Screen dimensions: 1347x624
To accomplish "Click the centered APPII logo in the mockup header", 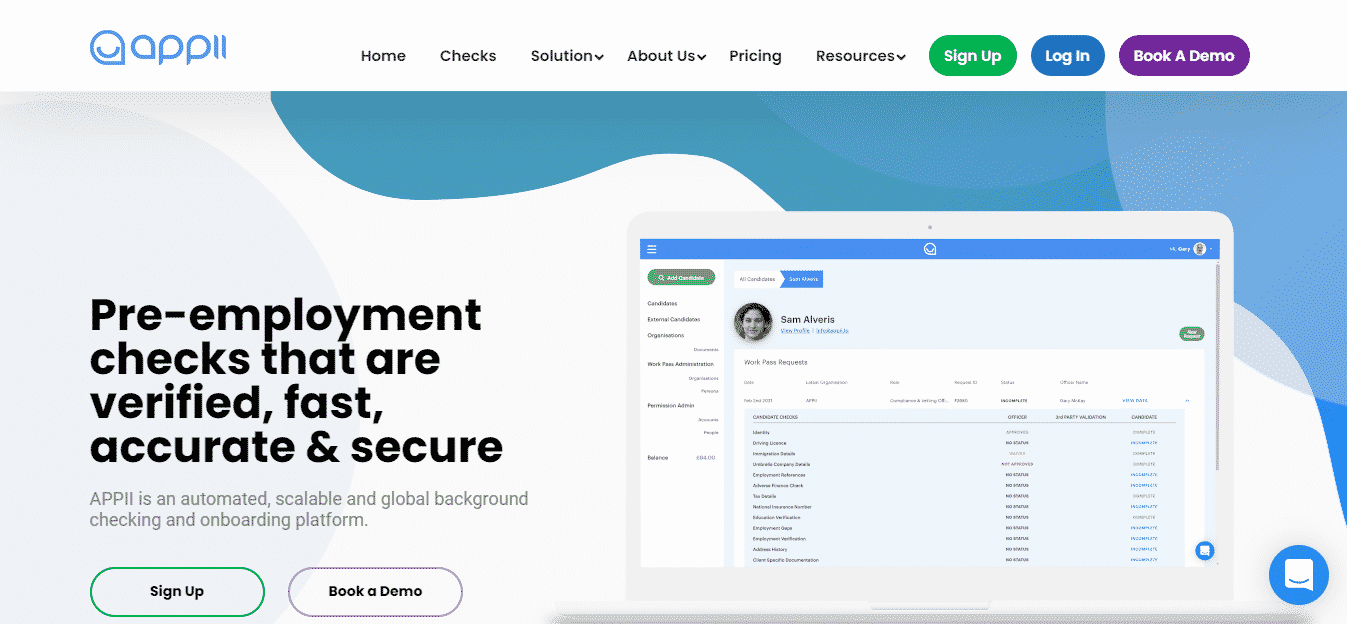I will 929,249.
